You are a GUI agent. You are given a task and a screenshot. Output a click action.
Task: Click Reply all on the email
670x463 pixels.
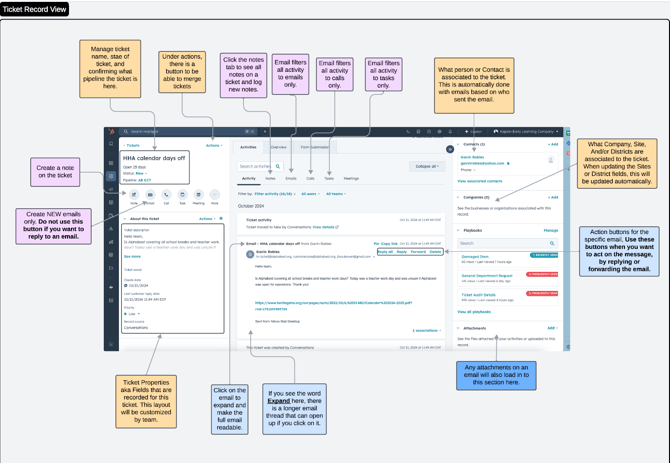click(x=384, y=252)
